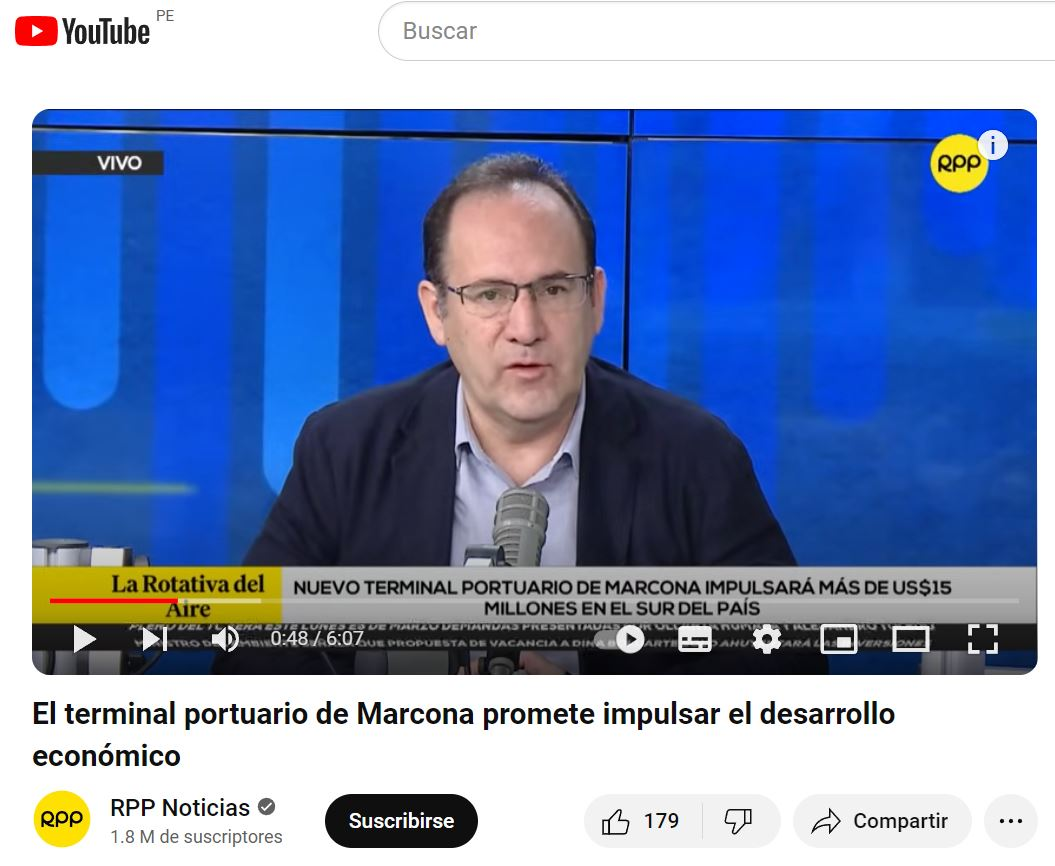Switch to theater mode view
This screenshot has width=1055, height=866.
[911, 639]
